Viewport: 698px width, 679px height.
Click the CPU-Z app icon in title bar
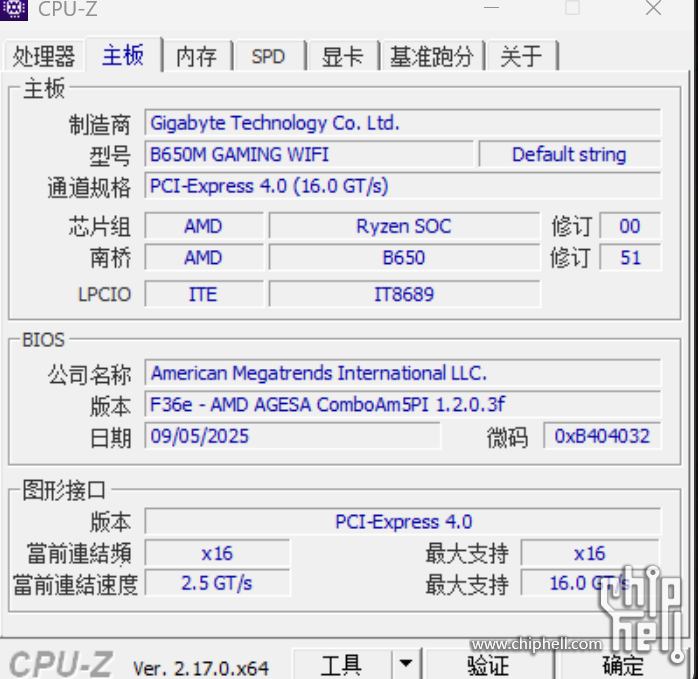click(x=14, y=9)
